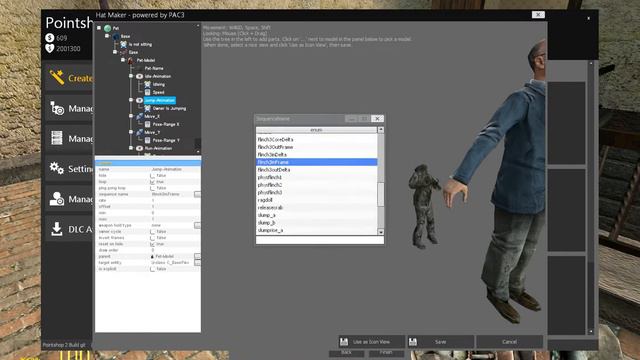Click the Pointshop settings gears icon
Image resolution: width=640 pixels, height=360 pixels.
click(57, 168)
